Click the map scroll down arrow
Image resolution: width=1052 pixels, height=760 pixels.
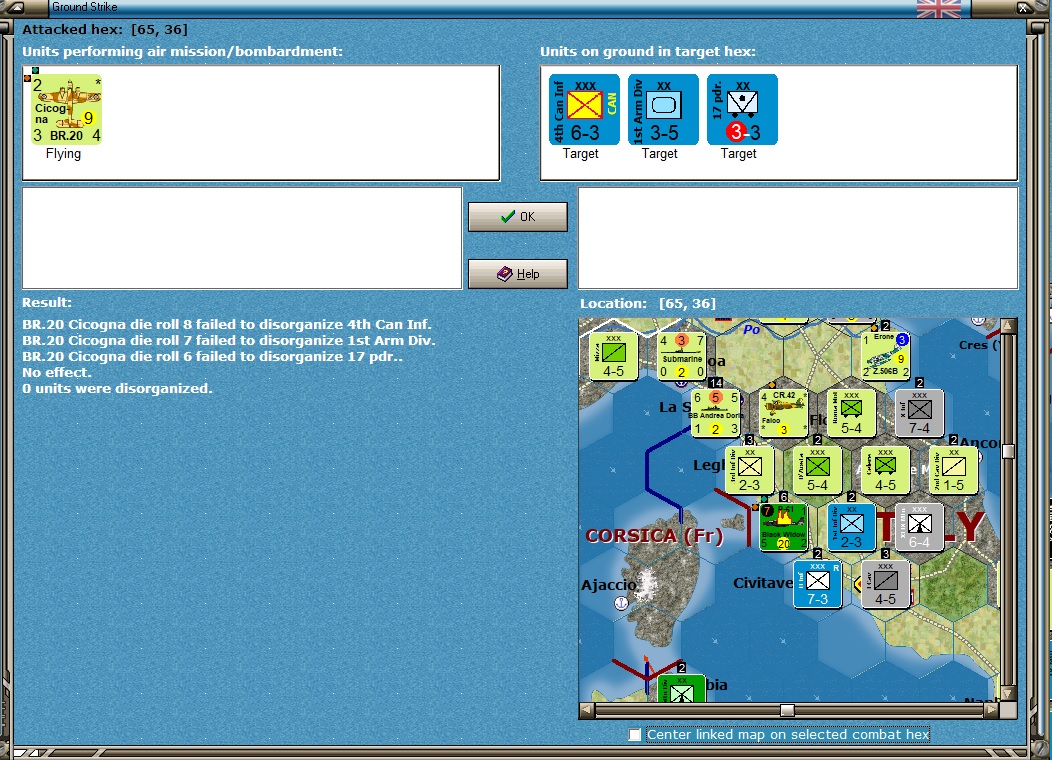pyautogui.click(x=1008, y=693)
